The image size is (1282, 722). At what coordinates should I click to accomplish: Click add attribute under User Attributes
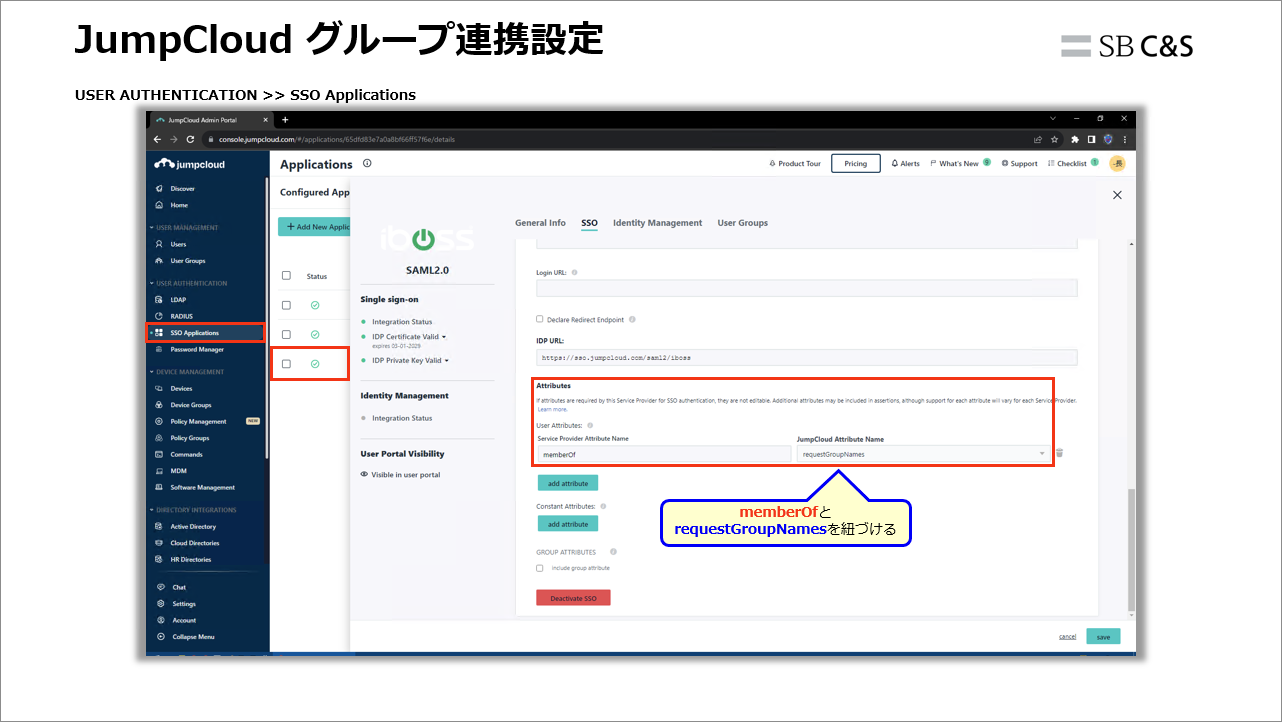[x=567, y=483]
